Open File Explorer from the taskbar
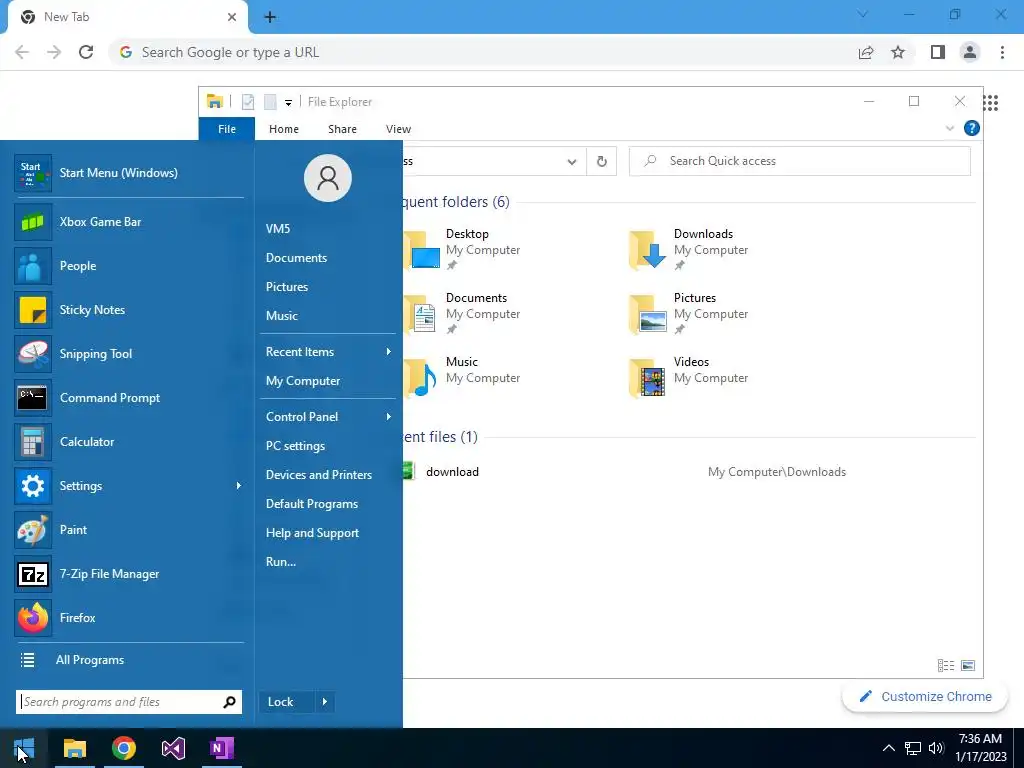 coord(74,748)
